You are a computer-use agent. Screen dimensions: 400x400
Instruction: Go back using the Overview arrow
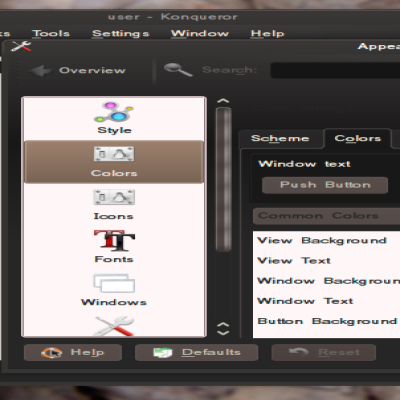click(x=77, y=70)
